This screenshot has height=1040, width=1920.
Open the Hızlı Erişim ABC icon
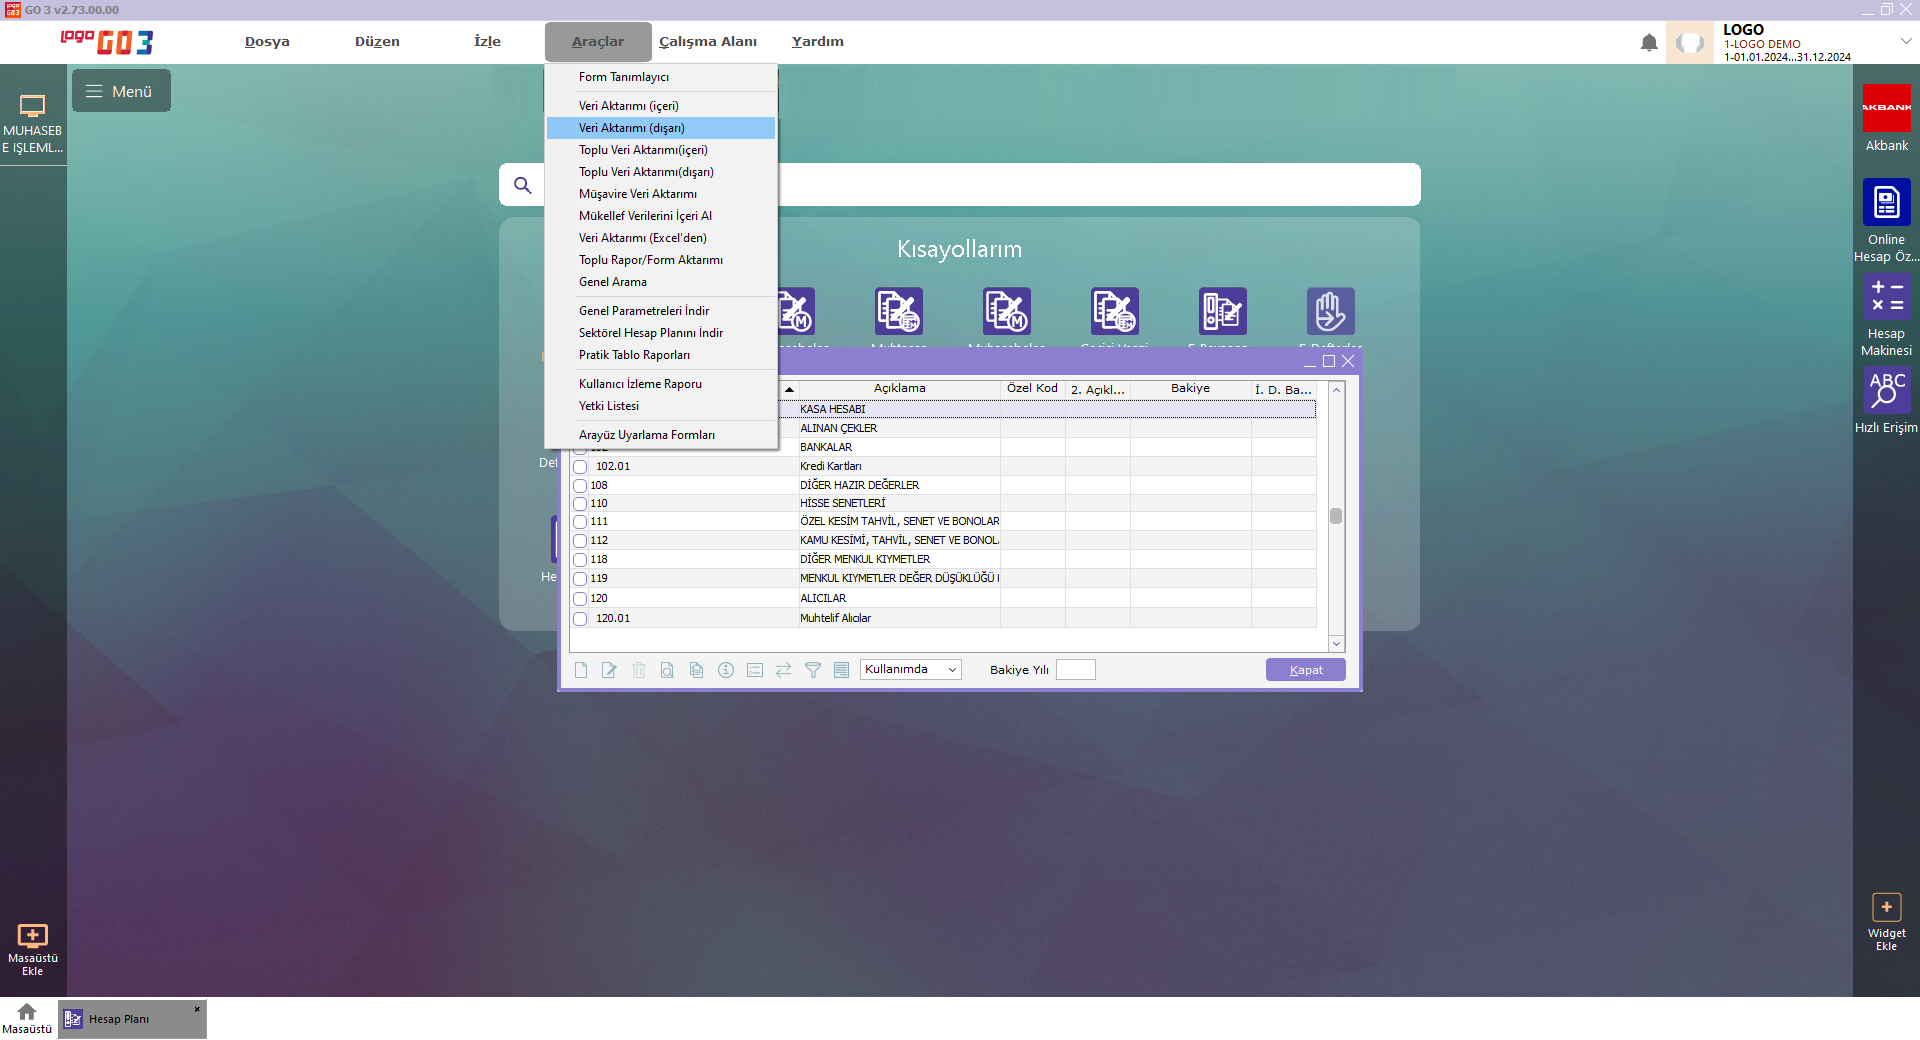tap(1886, 389)
